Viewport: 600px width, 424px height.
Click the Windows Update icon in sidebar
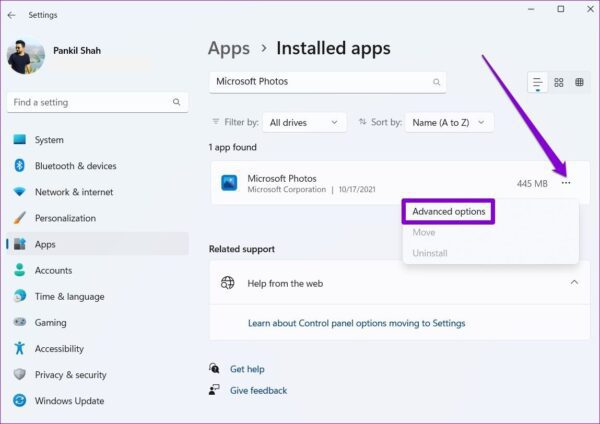[x=20, y=401]
